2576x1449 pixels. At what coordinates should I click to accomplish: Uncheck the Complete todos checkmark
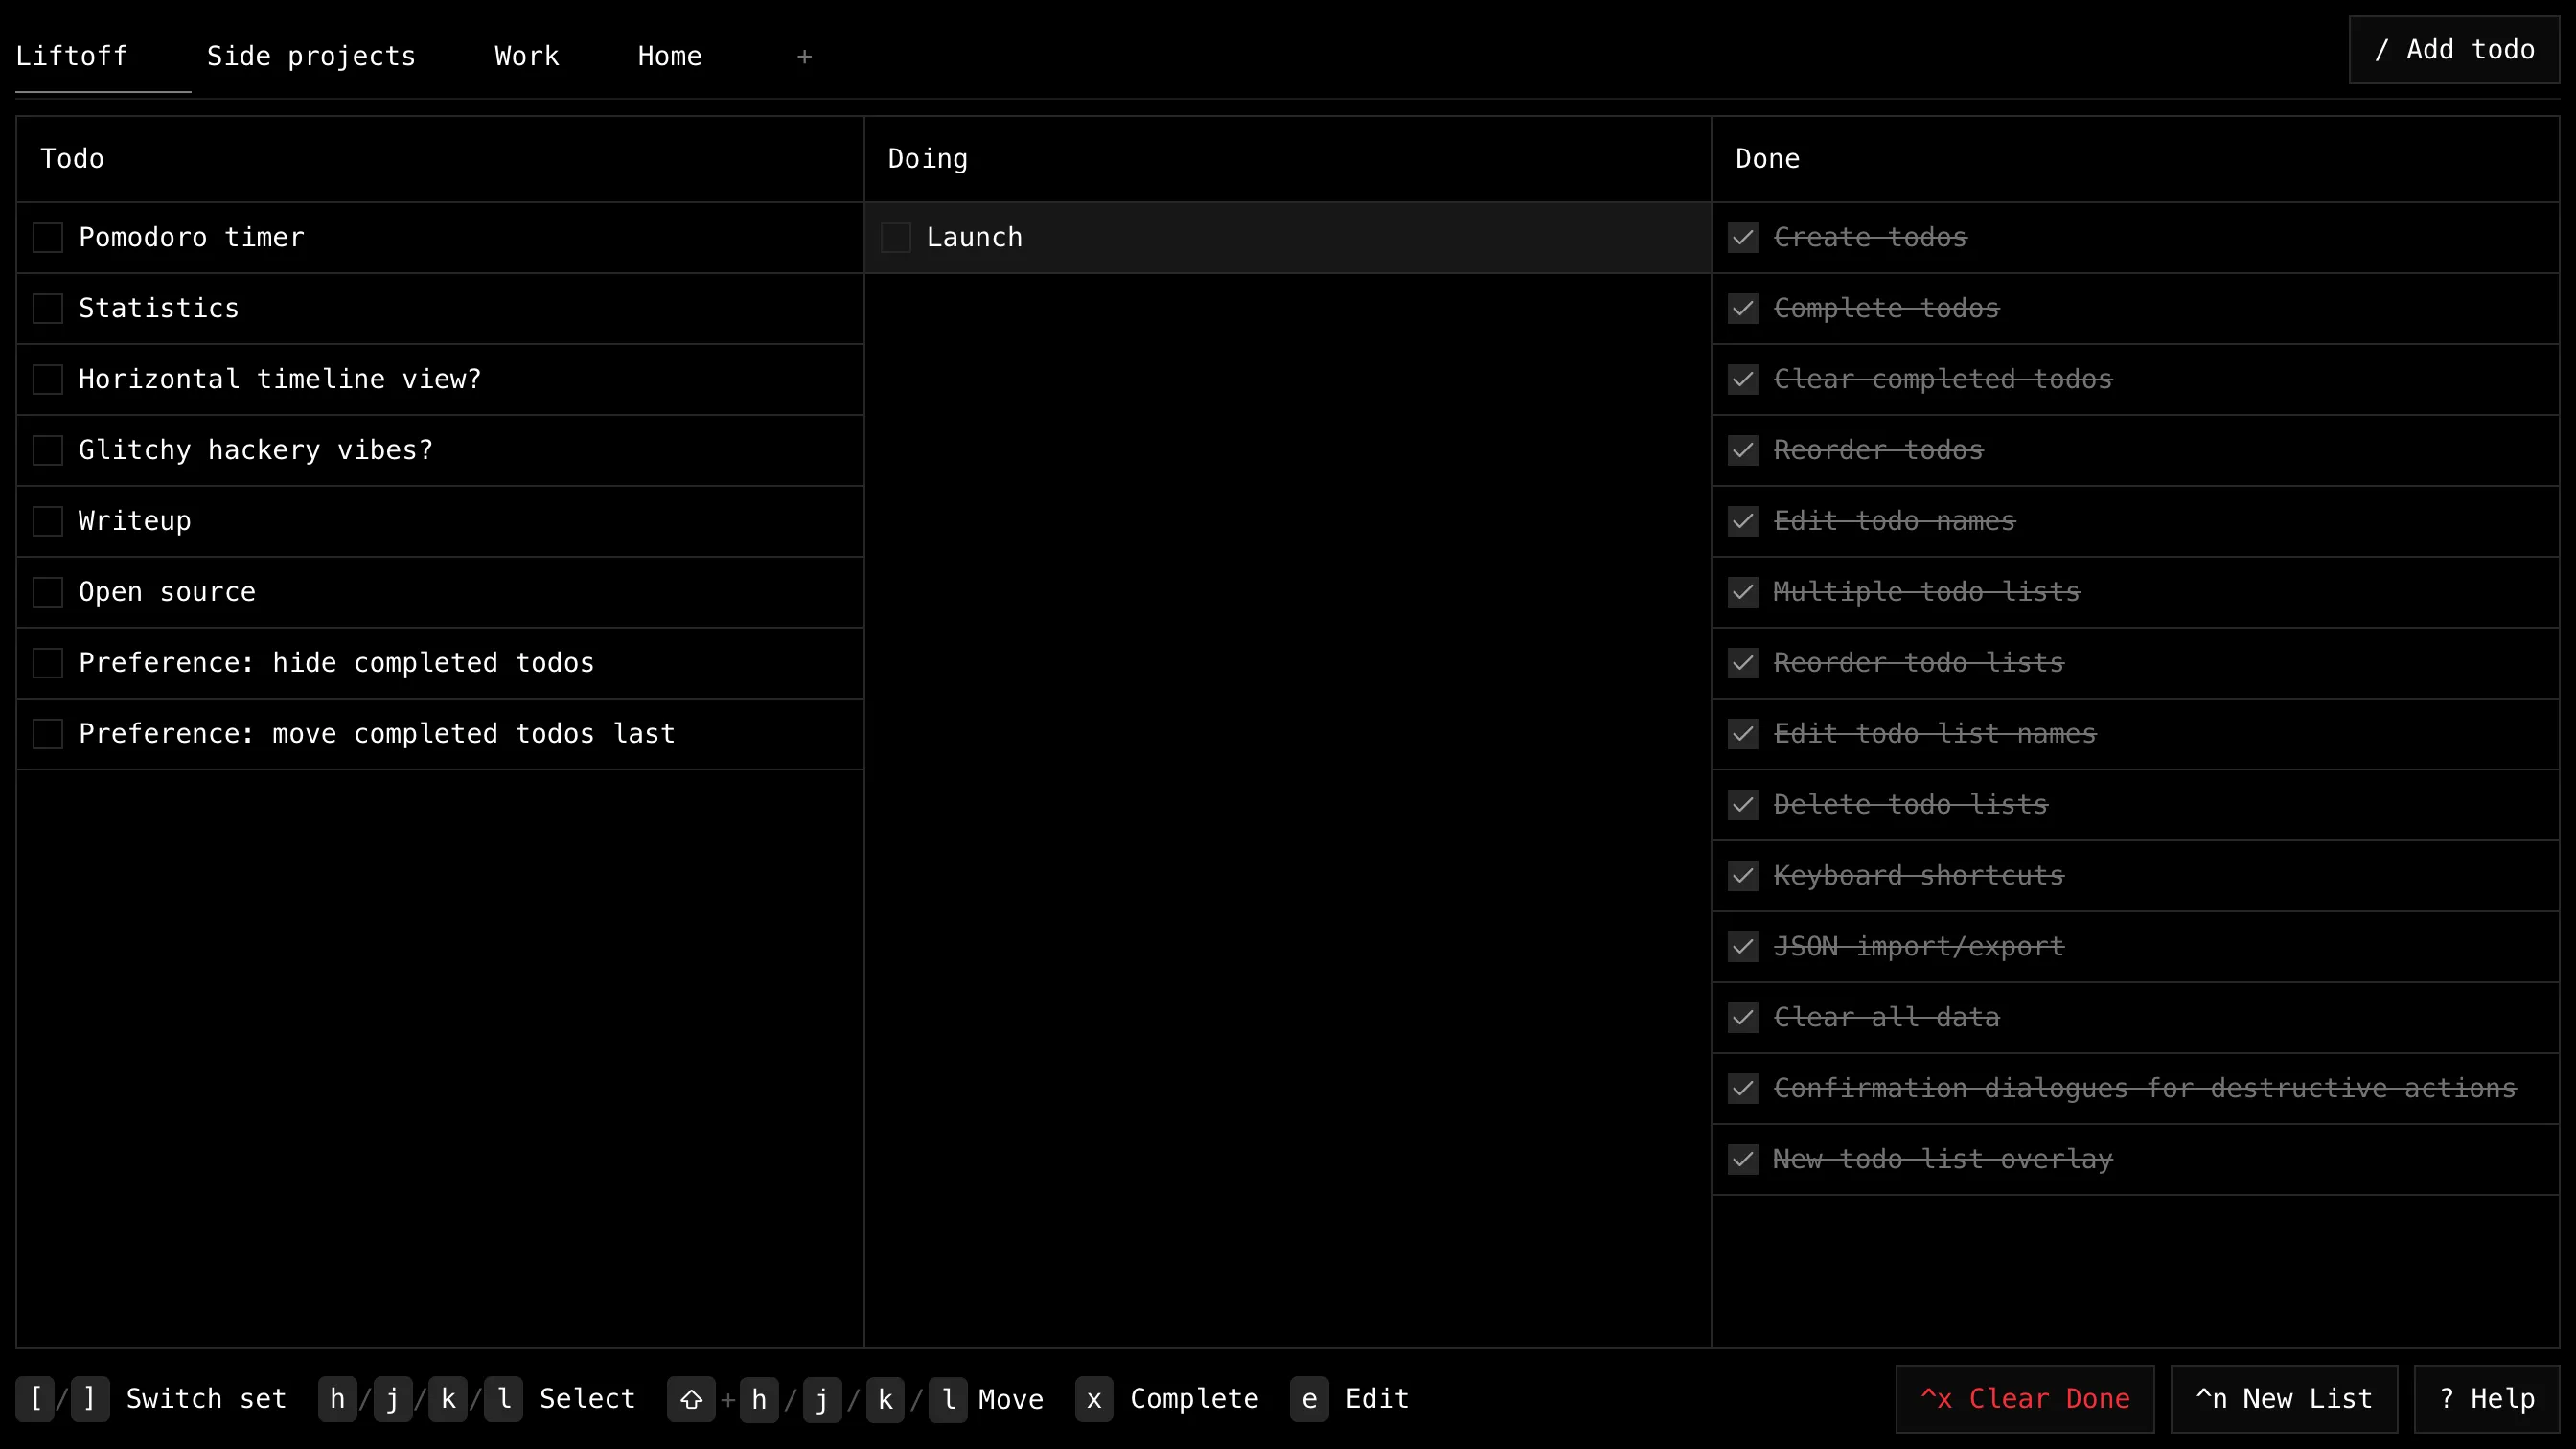1743,309
